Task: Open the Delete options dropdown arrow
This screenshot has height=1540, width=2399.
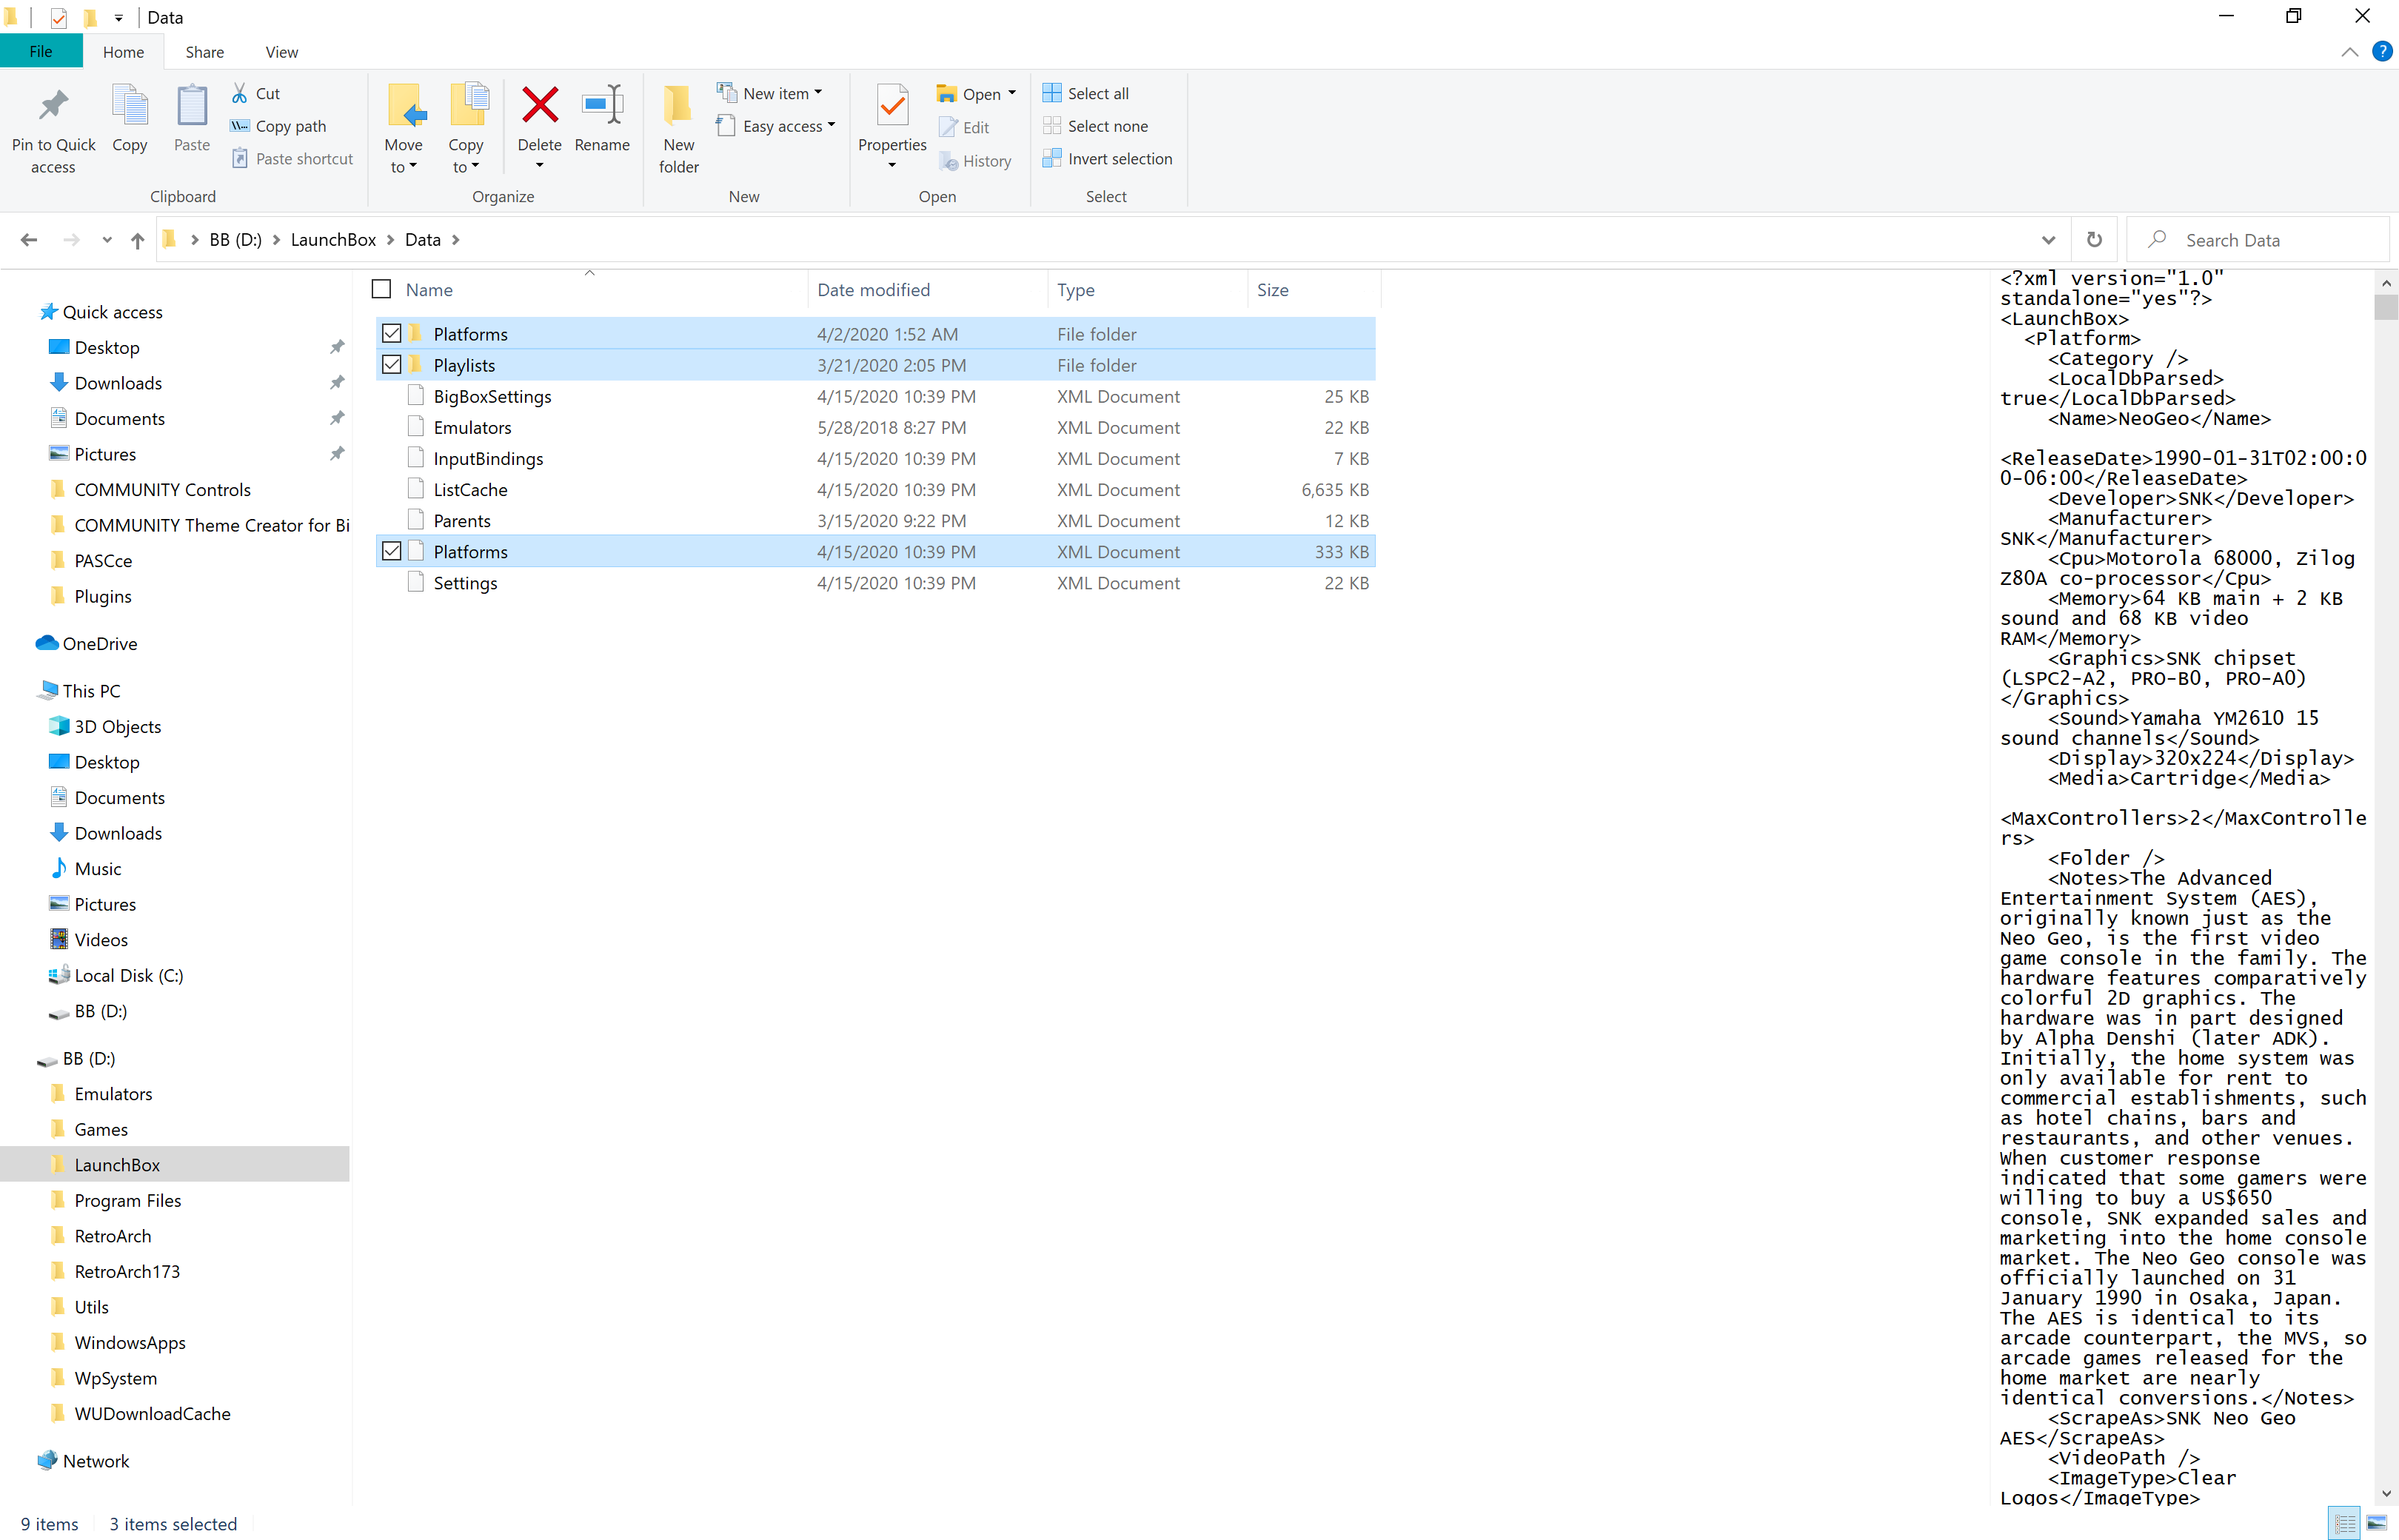Action: tap(540, 166)
